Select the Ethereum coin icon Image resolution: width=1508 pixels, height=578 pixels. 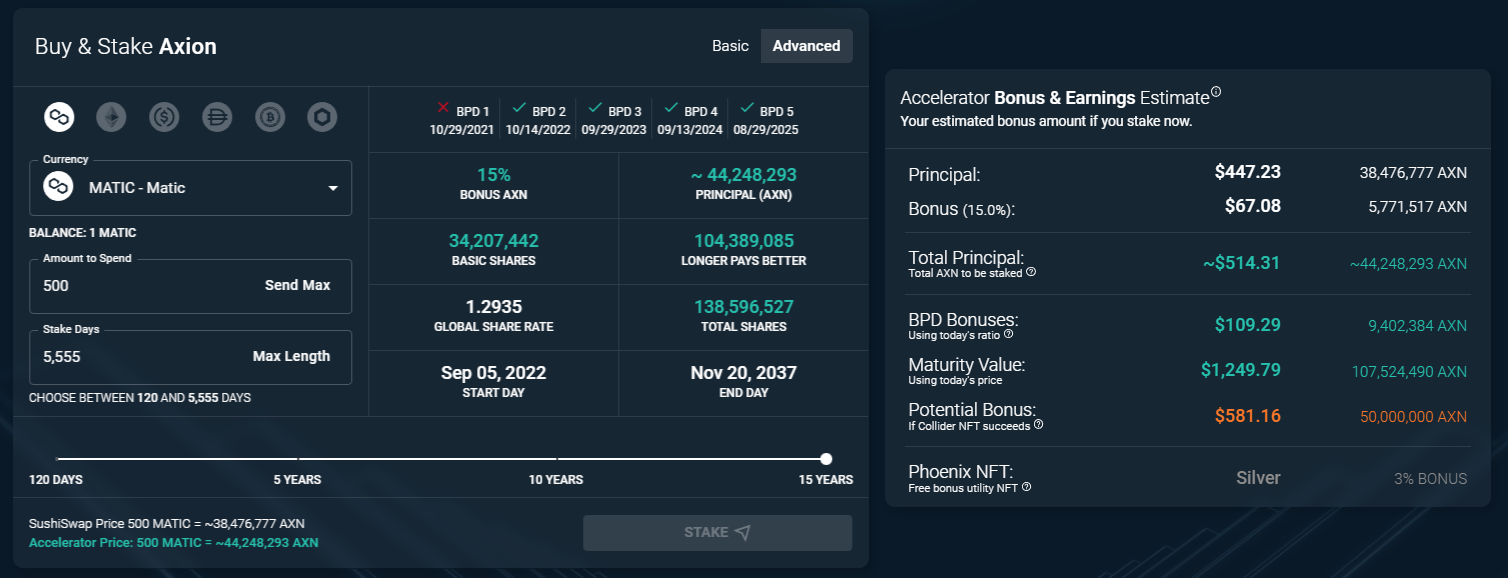(111, 118)
